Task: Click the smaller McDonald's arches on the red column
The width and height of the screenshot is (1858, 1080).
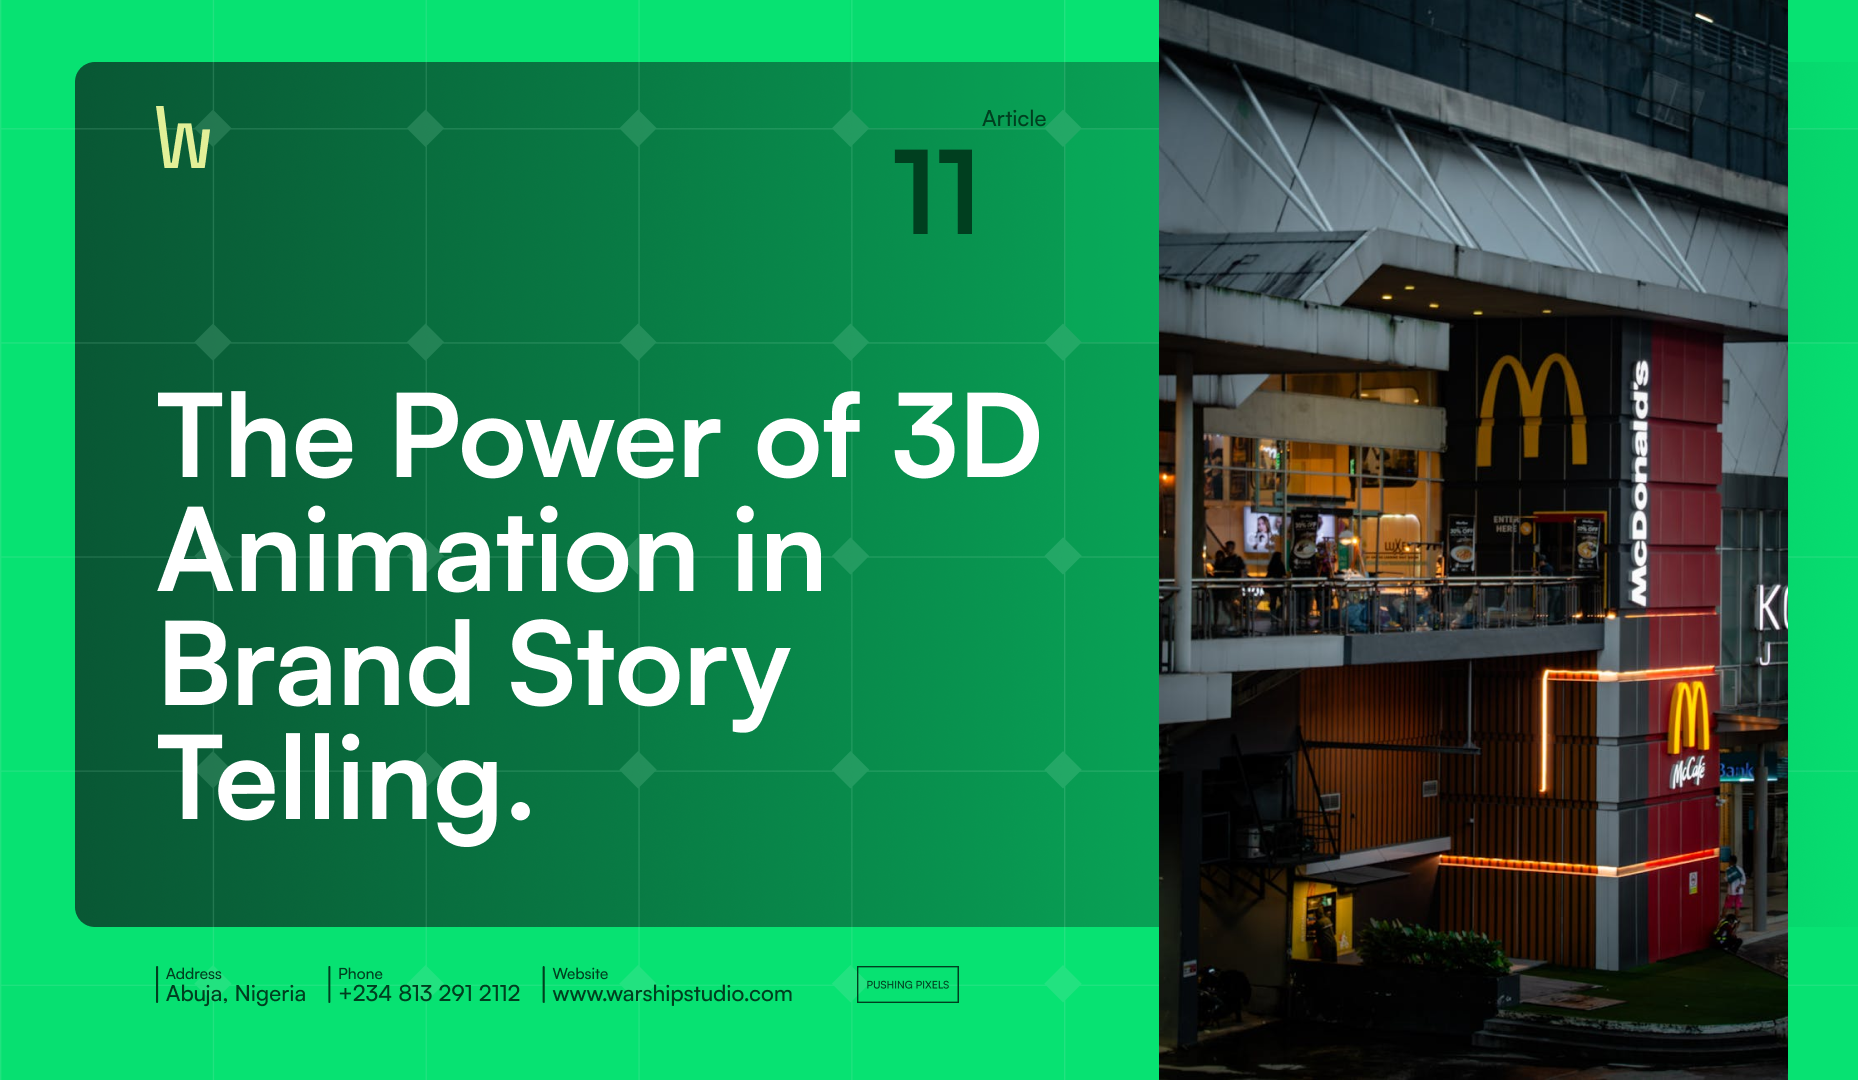Action: 1688,712
